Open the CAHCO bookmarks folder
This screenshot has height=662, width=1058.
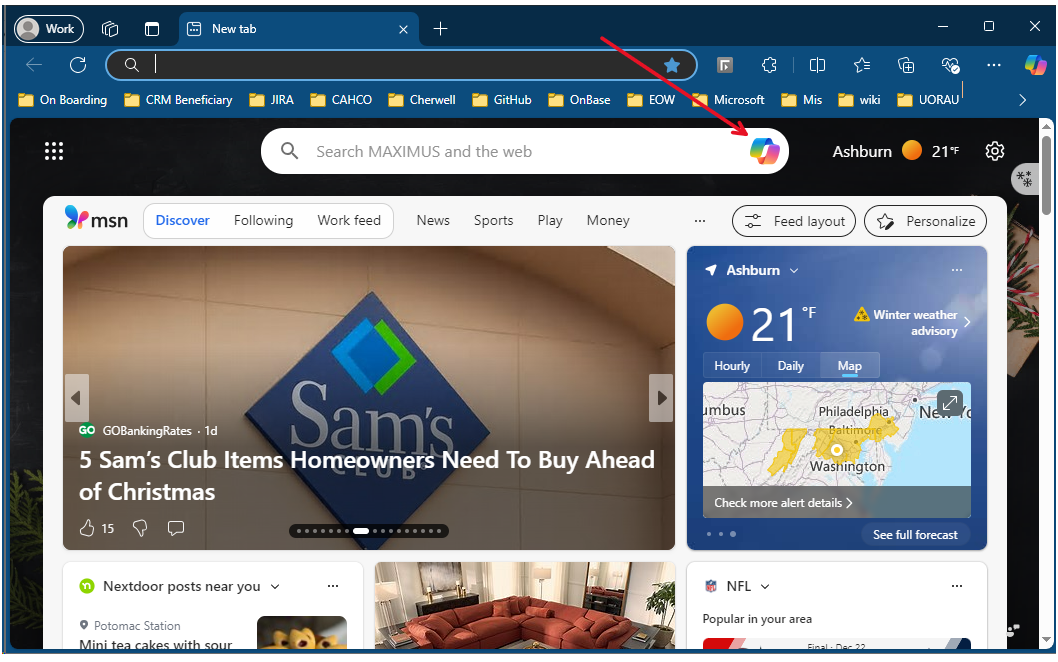[341, 100]
